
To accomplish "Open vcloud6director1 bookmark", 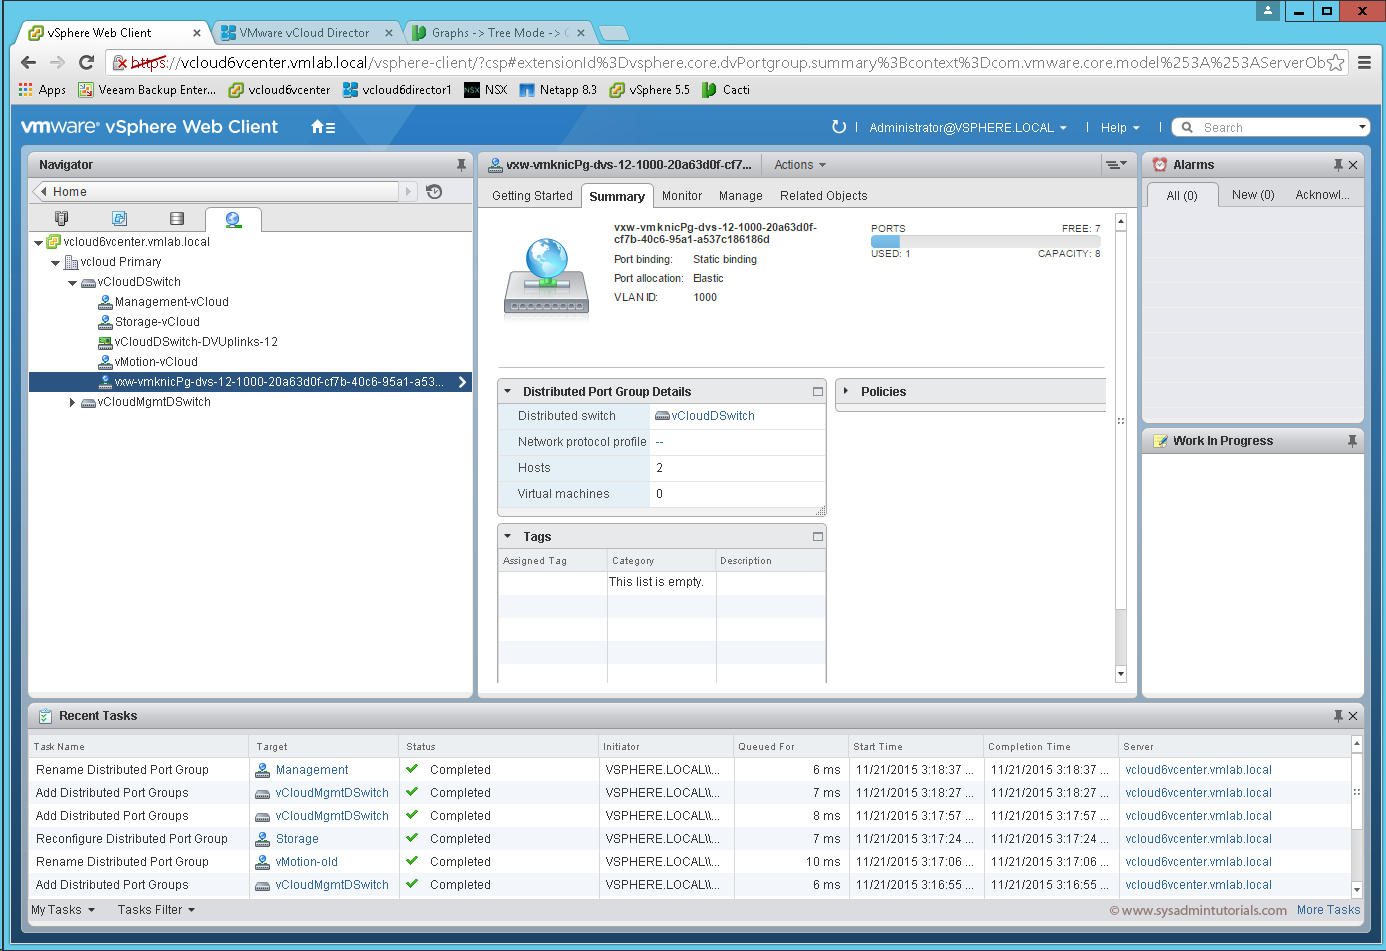I will 397,90.
